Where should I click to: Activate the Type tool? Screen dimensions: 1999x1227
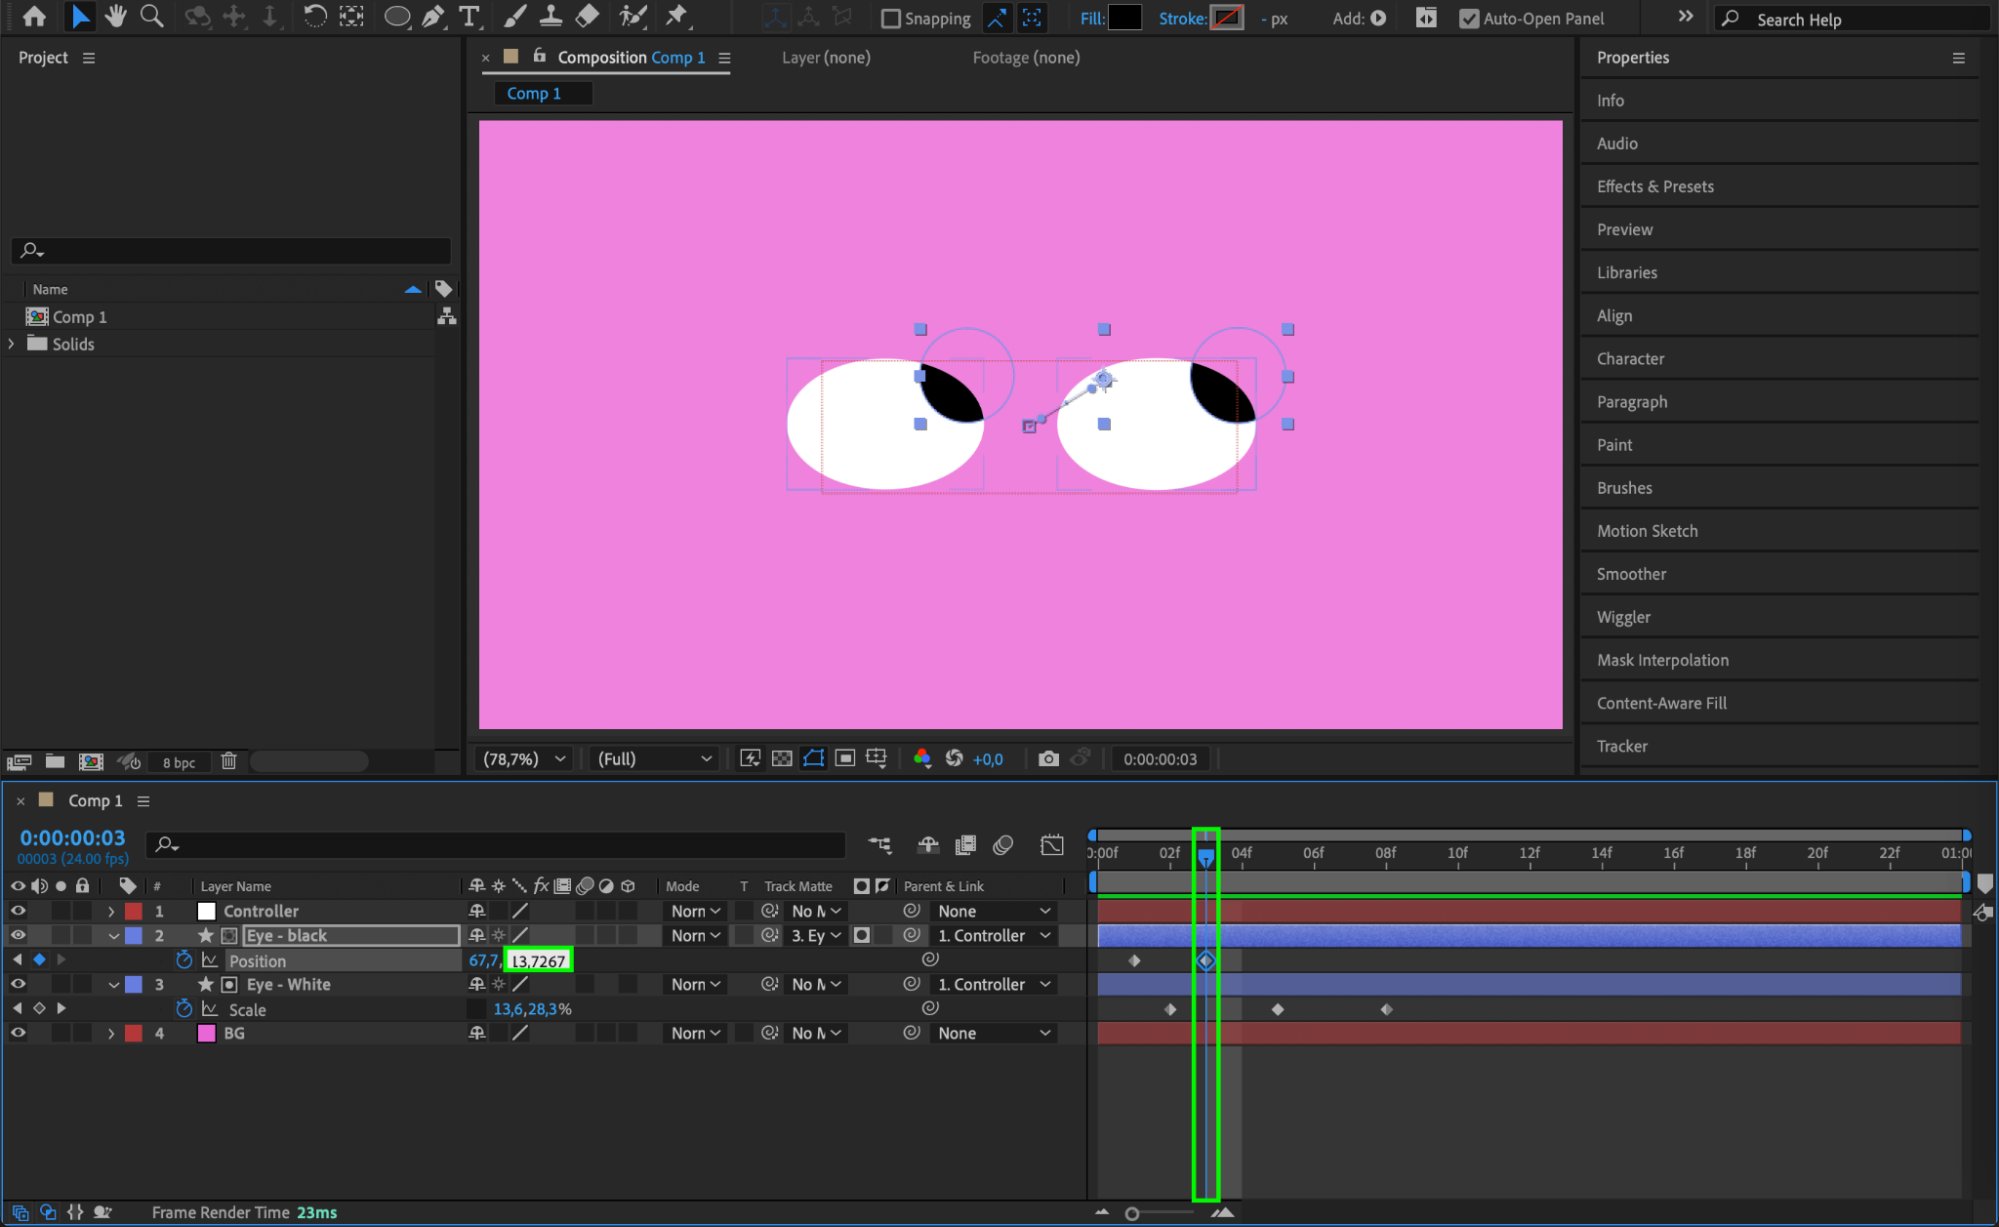468,16
